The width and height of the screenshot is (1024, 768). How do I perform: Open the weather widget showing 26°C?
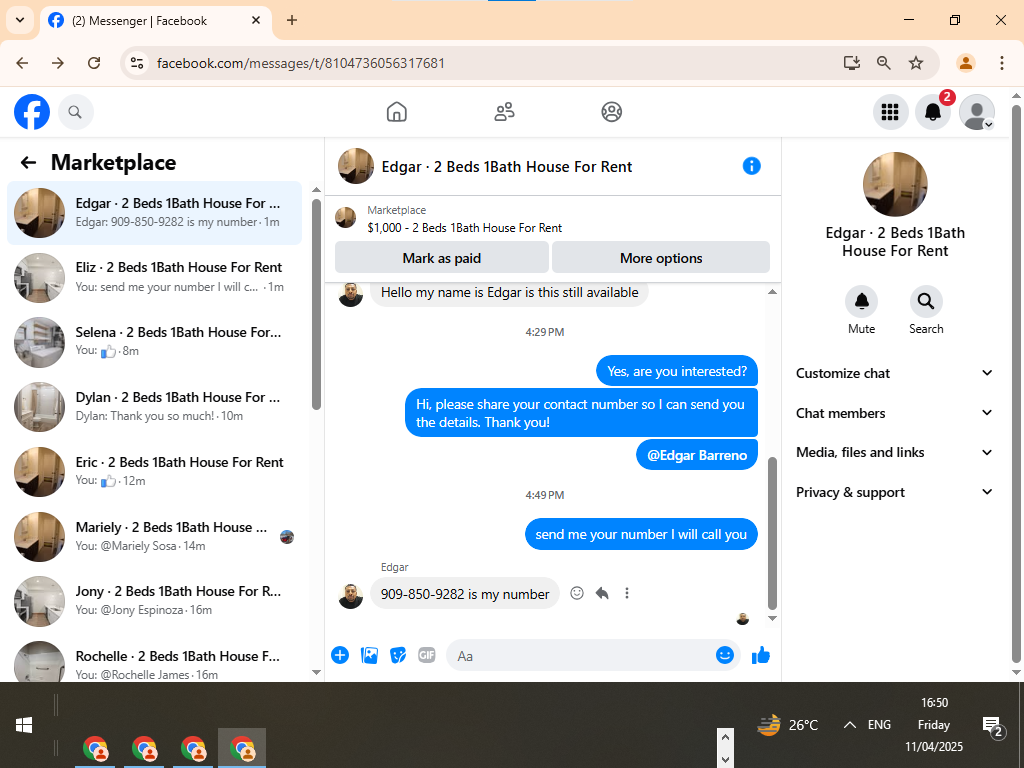pos(788,725)
